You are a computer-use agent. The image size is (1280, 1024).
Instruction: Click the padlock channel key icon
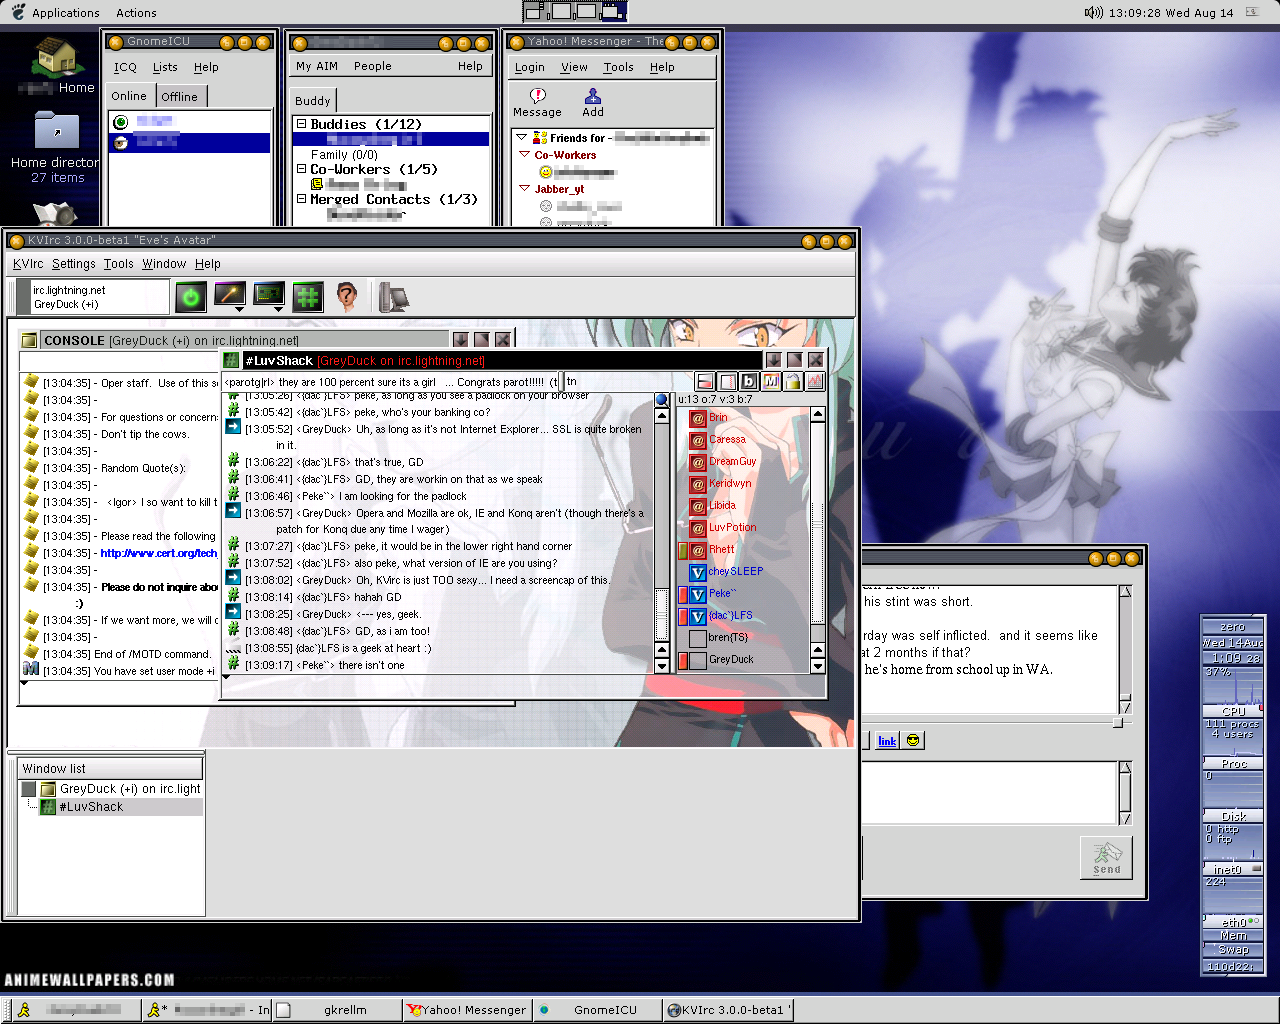[793, 381]
